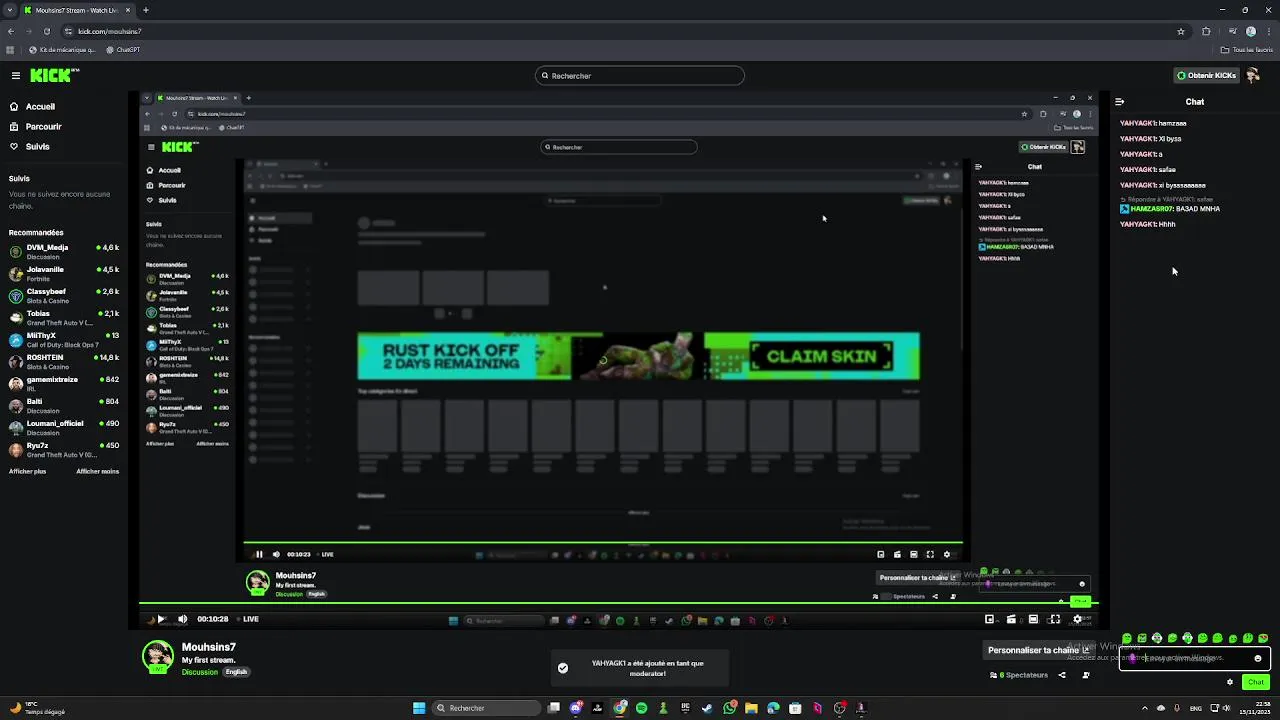
Task: Open the Kick hamburger sidebar menu
Action: (16, 76)
